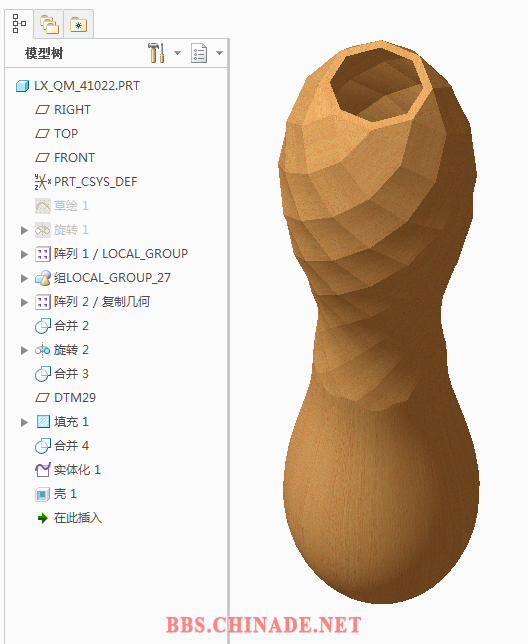The image size is (528, 644).
Task: Open the tree display dropdown arrow
Action: pos(219,53)
